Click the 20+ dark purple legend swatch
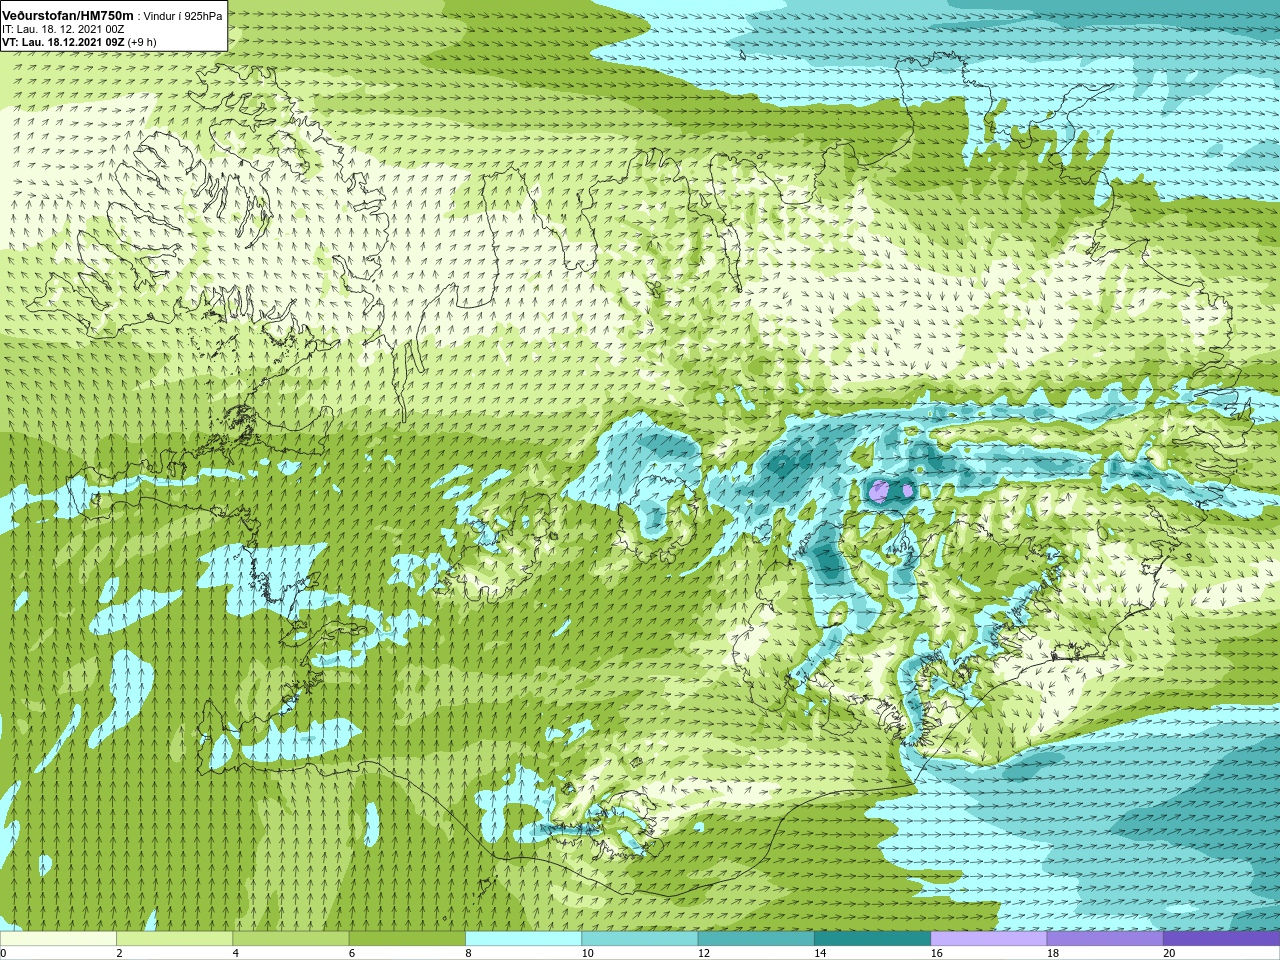Image resolution: width=1280 pixels, height=960 pixels. click(1220, 939)
